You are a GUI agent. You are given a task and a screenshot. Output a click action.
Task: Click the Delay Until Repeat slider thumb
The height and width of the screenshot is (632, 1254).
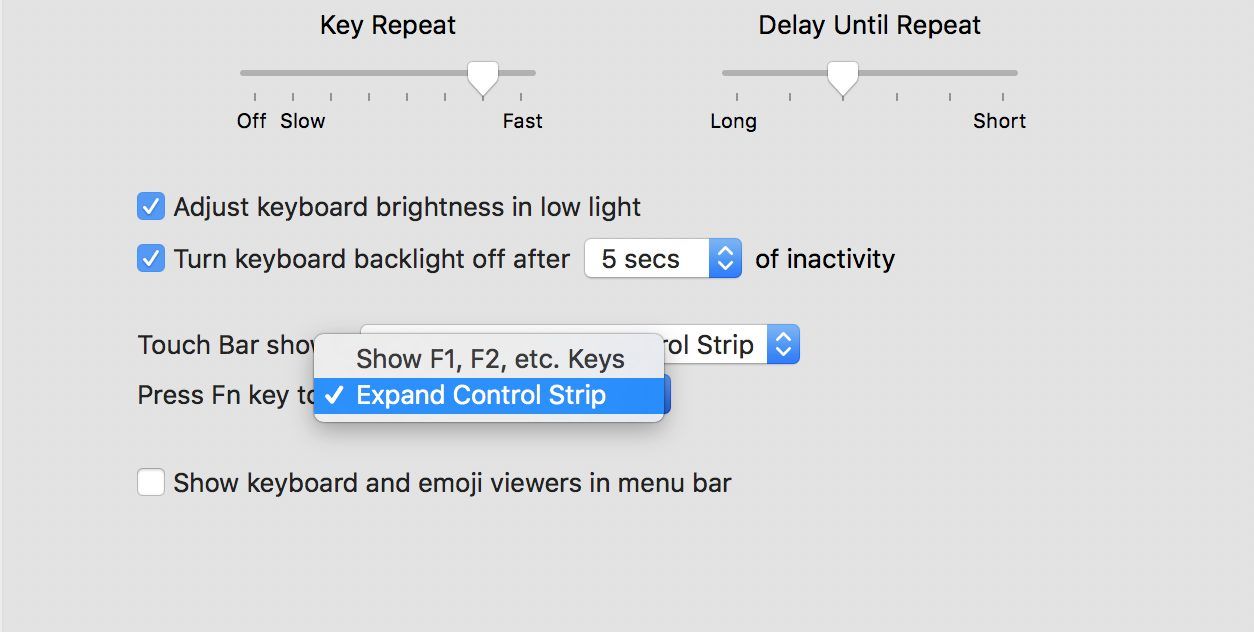click(843, 76)
